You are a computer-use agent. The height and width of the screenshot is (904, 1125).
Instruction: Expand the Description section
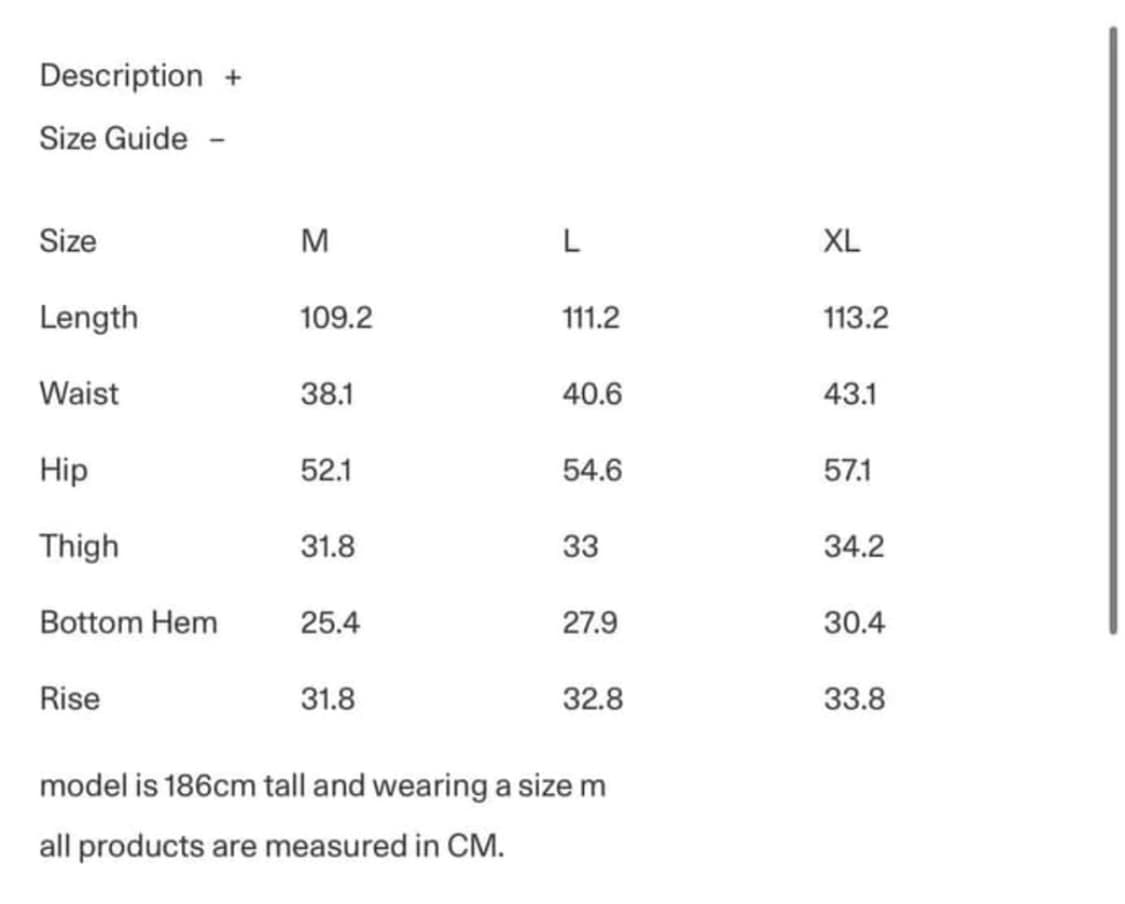click(121, 76)
